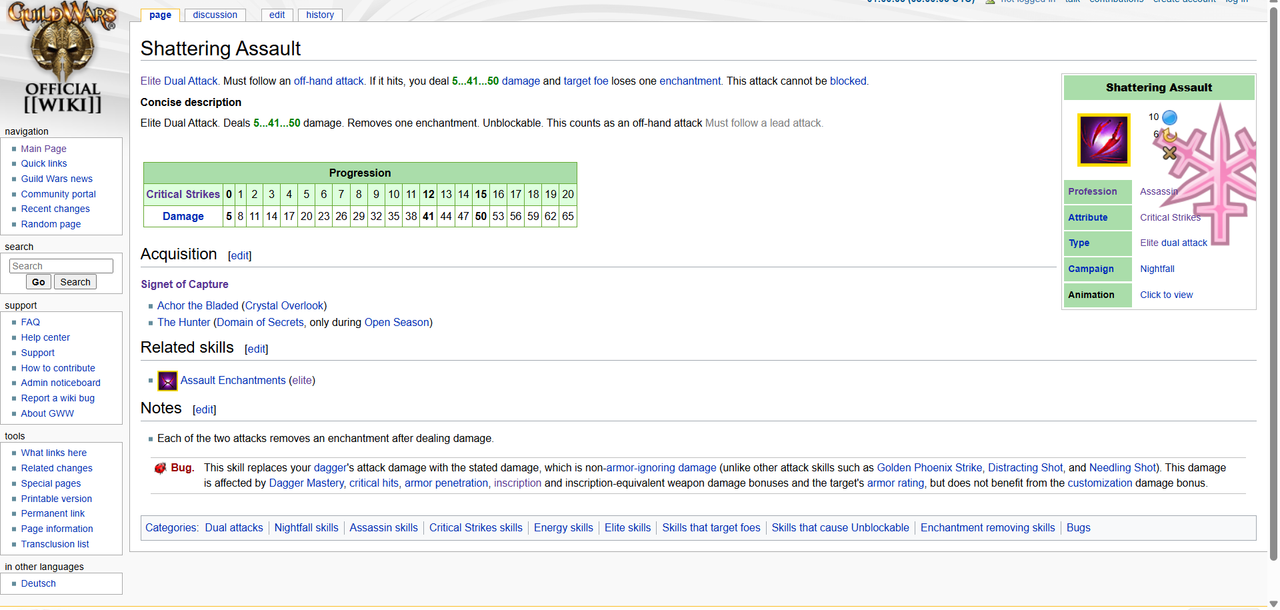
Task: Click the Search button in sidebar
Action: pos(75,282)
